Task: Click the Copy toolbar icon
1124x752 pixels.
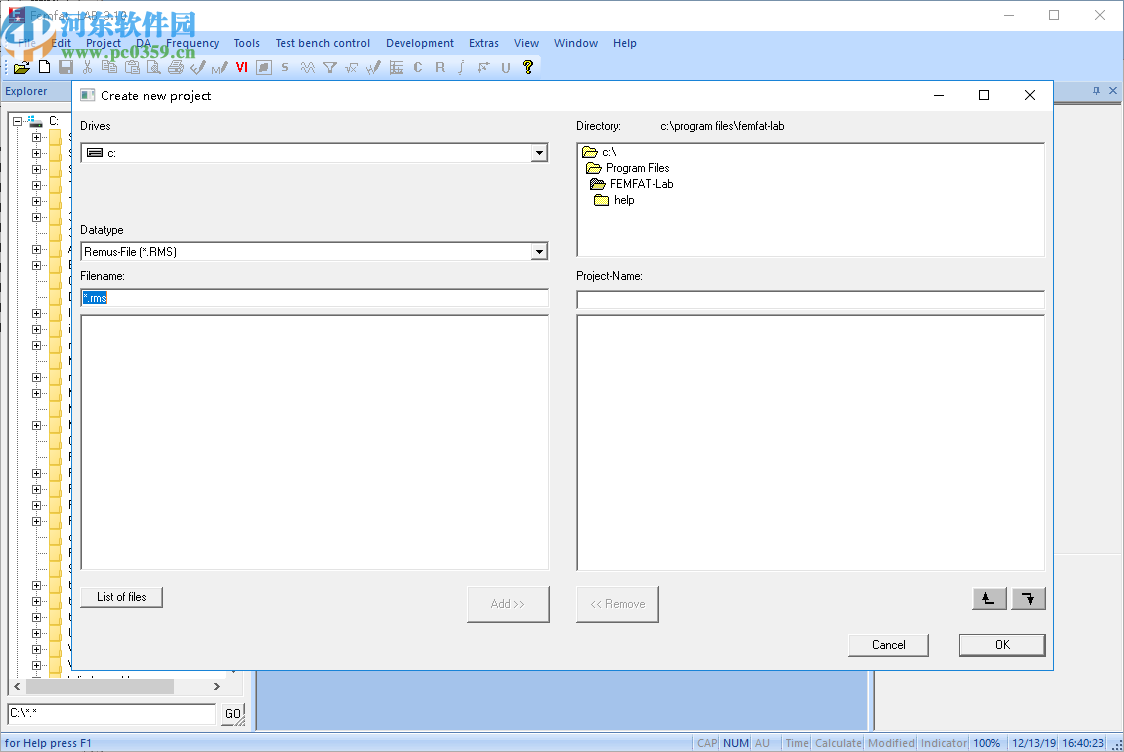Action: [x=110, y=67]
